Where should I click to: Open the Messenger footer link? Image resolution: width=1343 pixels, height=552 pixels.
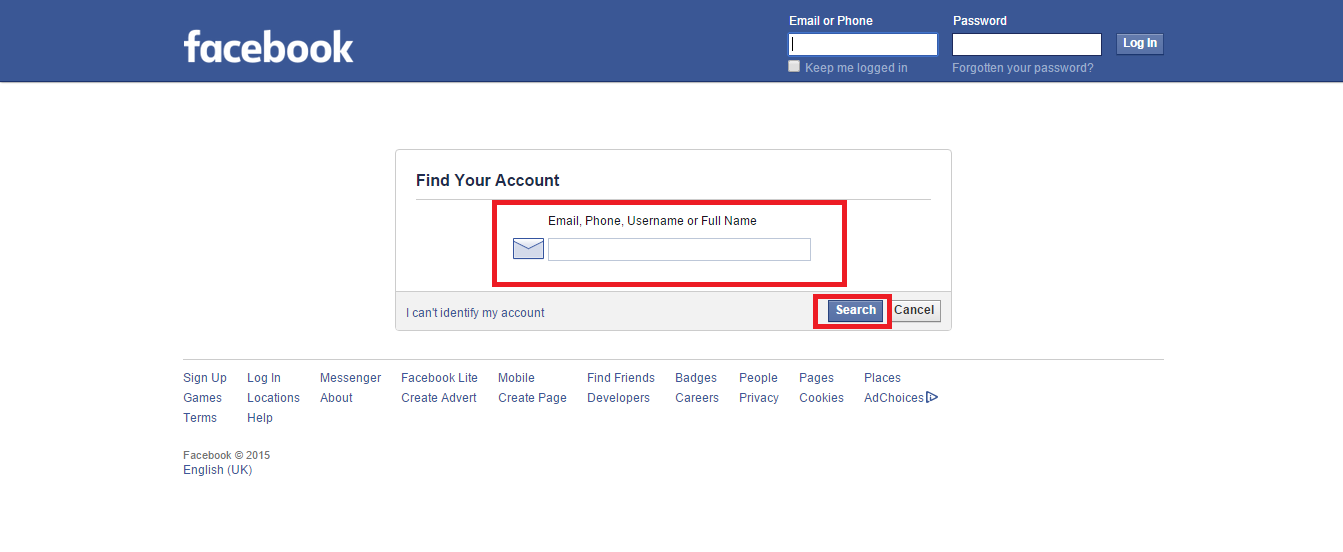[x=350, y=378]
